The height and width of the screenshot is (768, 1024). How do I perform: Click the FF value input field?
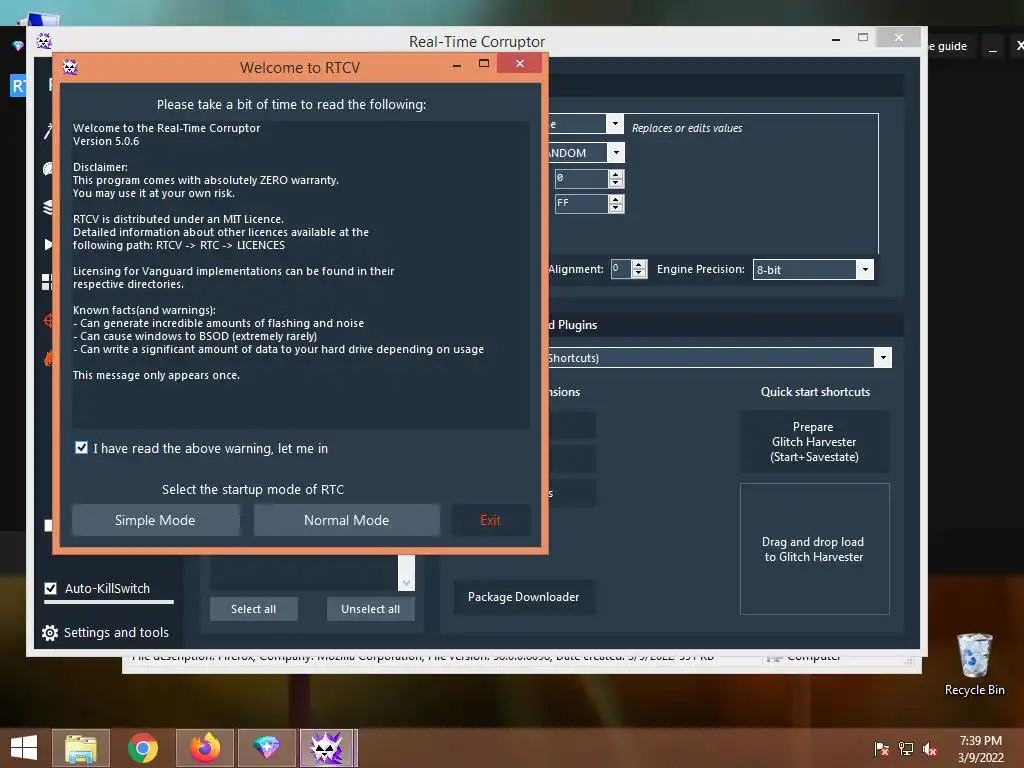point(581,204)
